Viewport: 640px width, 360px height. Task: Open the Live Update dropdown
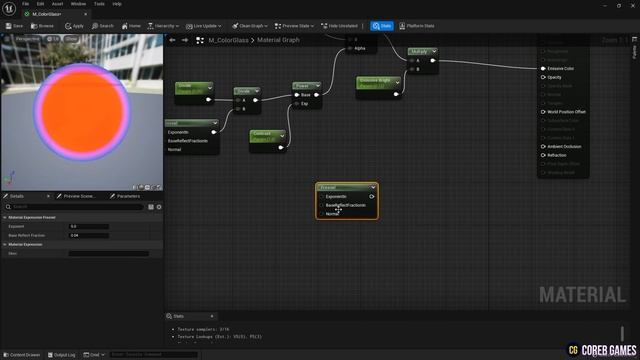[203, 26]
